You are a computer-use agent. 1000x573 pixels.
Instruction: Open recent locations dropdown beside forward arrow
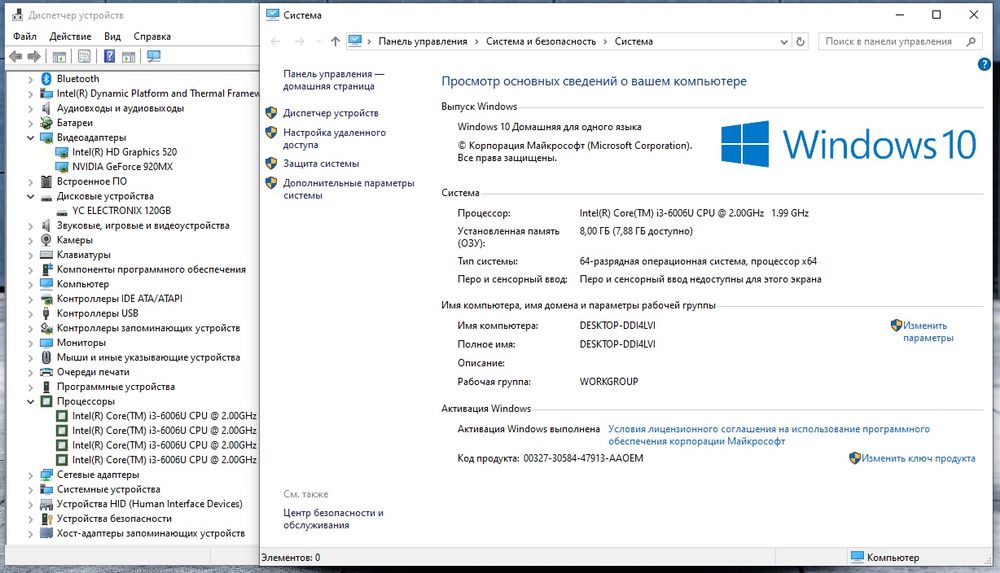tap(318, 41)
